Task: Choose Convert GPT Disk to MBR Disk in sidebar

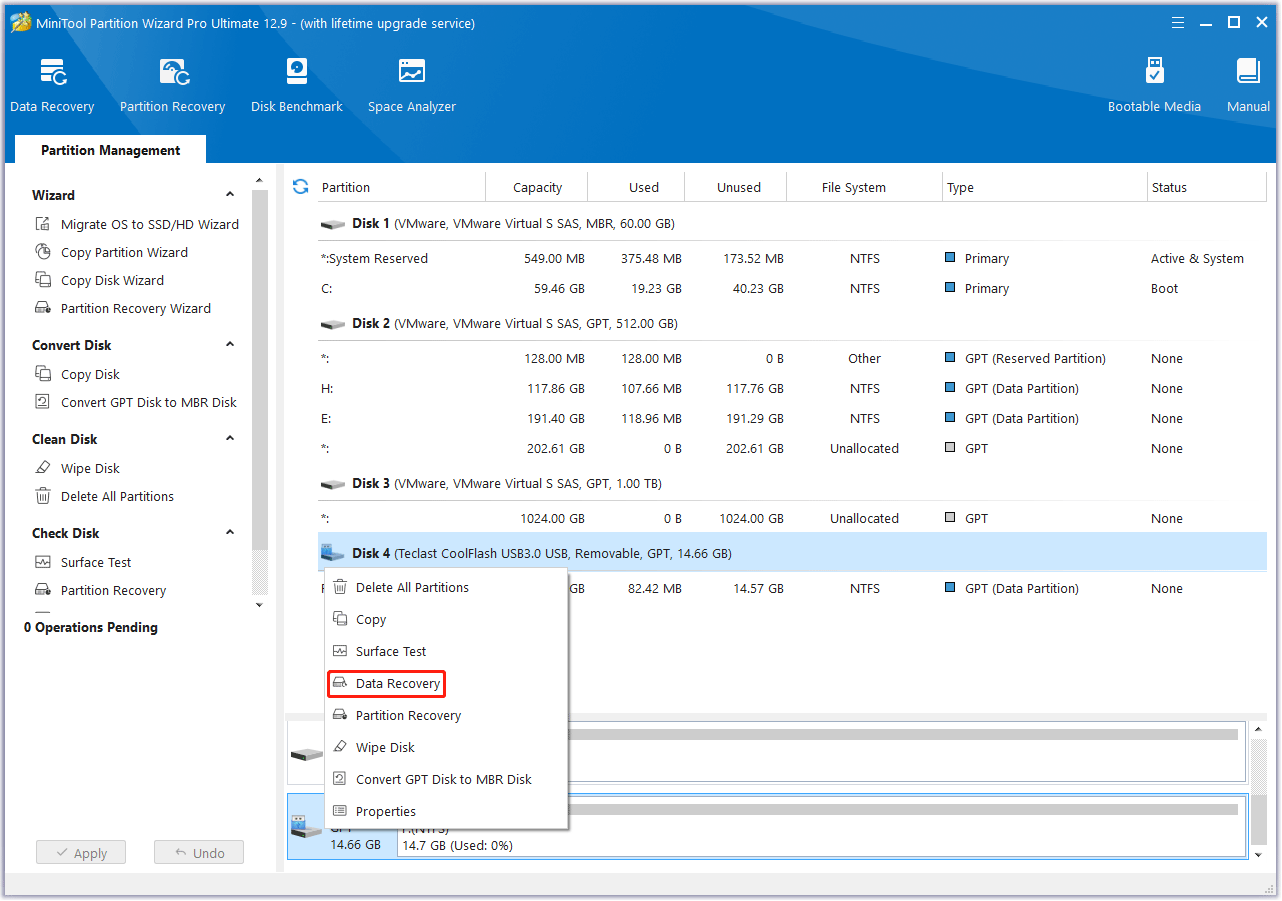Action: point(136,402)
